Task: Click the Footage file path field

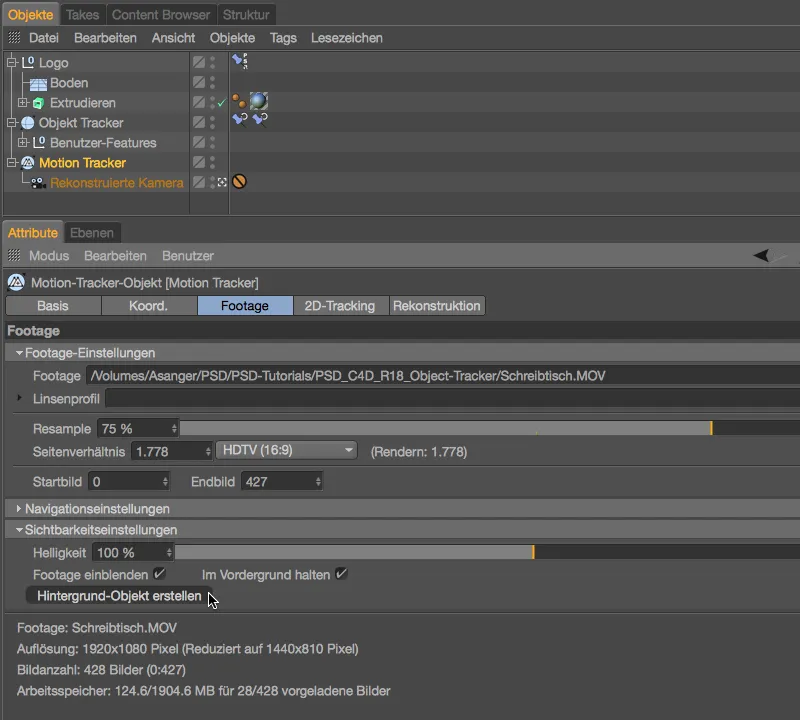Action: [443, 376]
